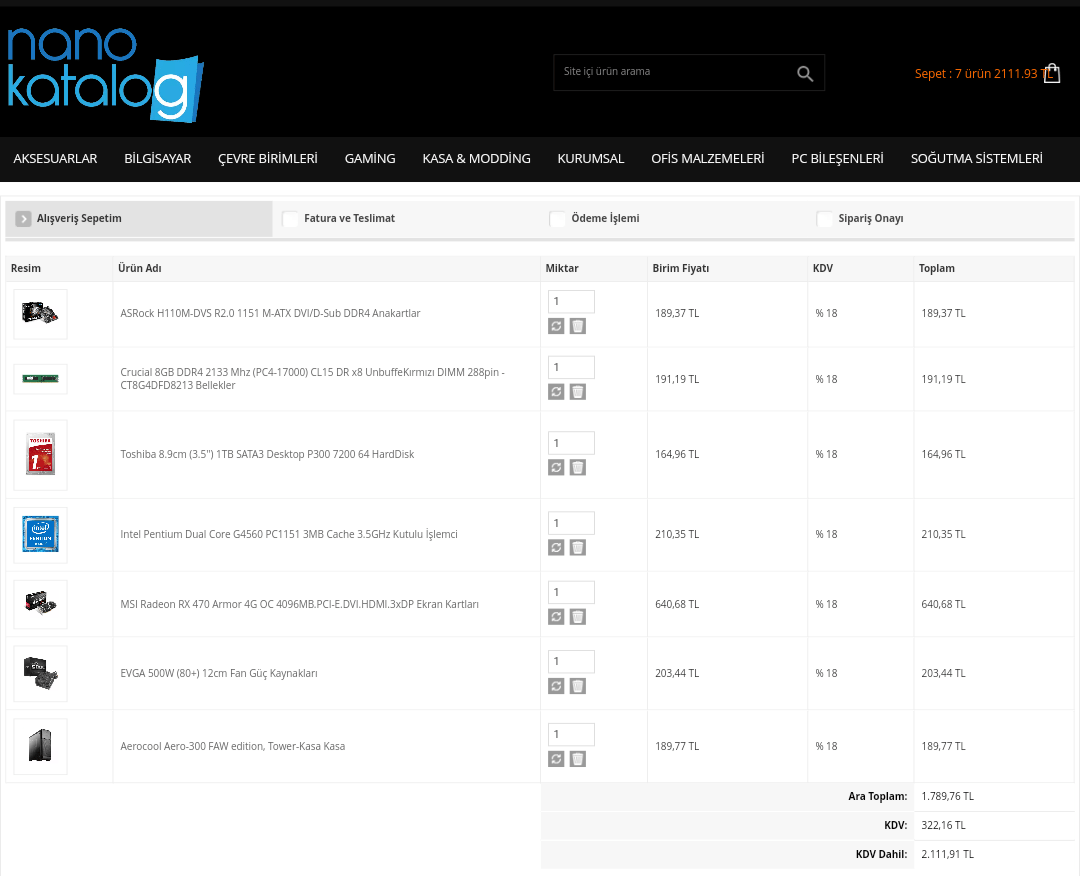Open the SOĞUTMA SİSTEMLERİ menu
1080x876 pixels.
(x=977, y=158)
